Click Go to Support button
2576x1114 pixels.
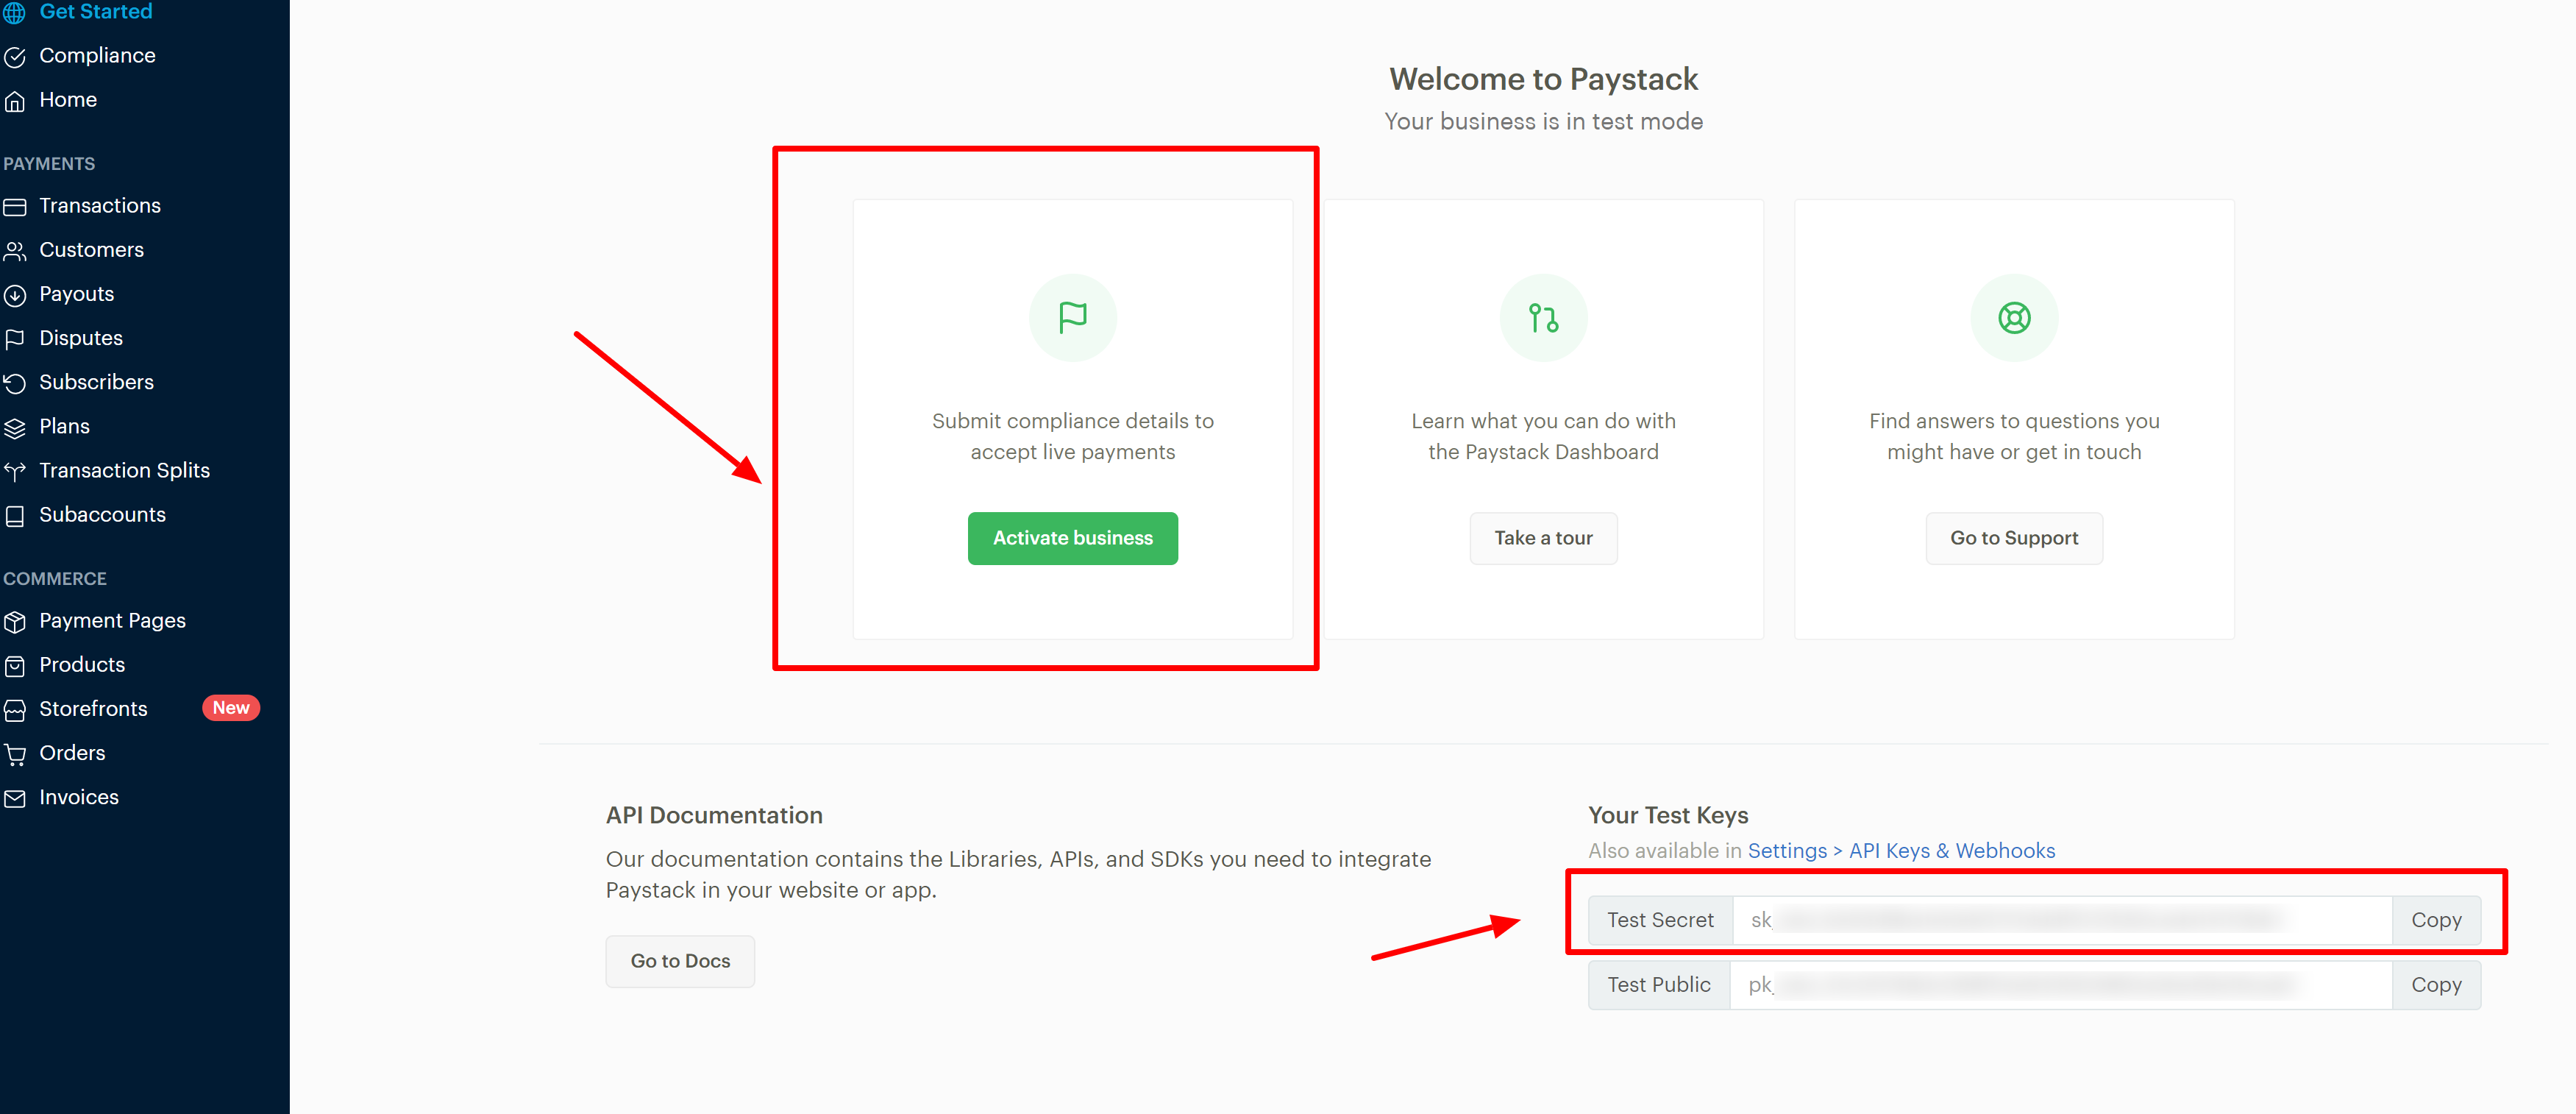tap(2013, 538)
